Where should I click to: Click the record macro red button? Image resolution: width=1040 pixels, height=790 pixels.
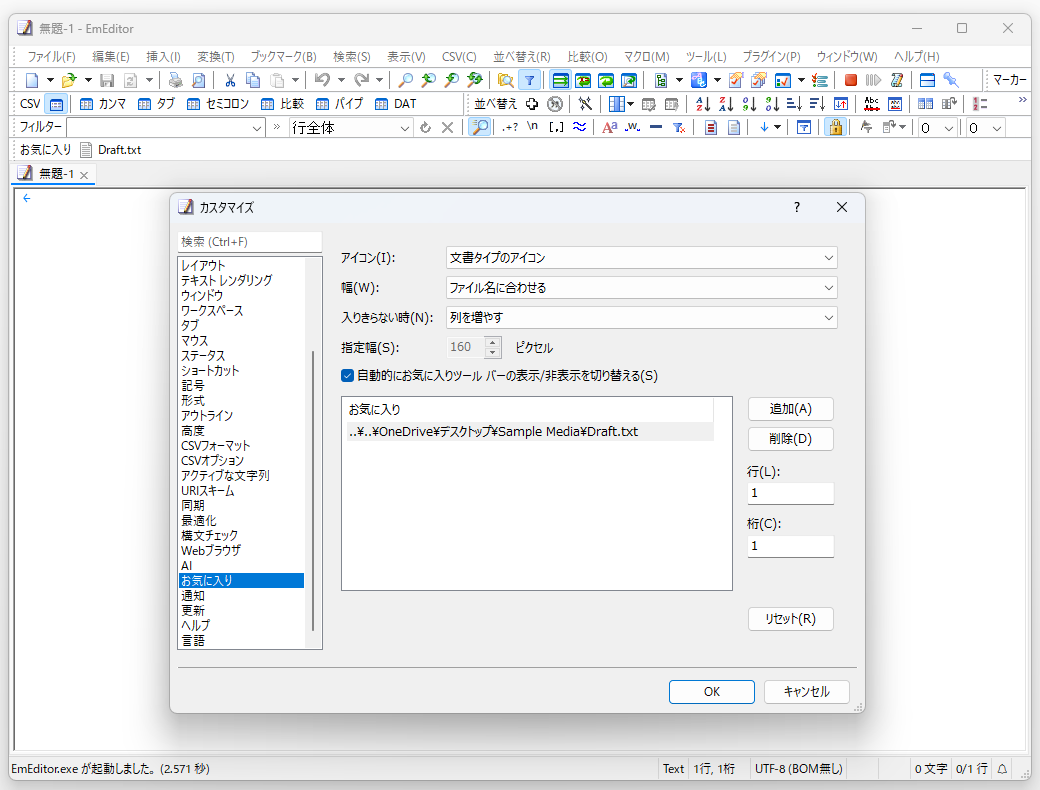point(849,78)
